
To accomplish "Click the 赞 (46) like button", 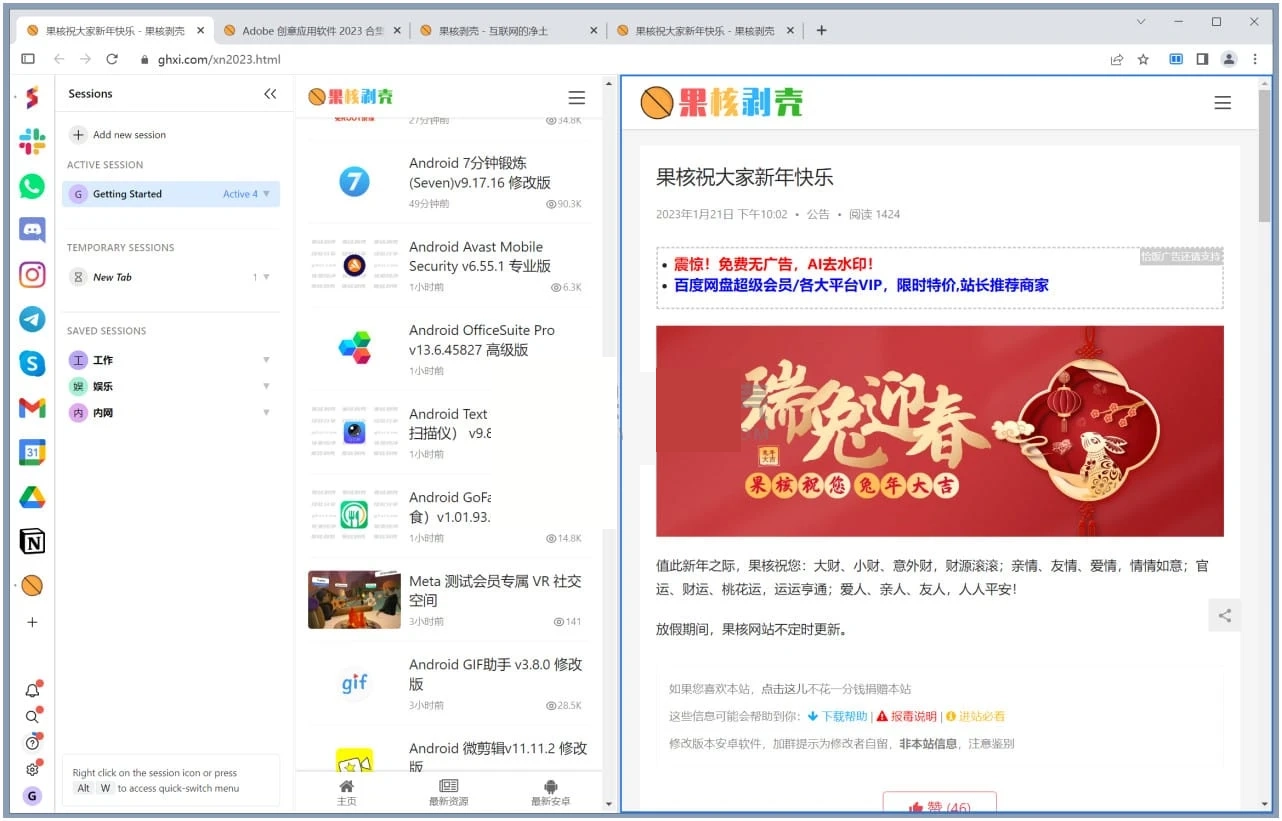I will coord(939,803).
